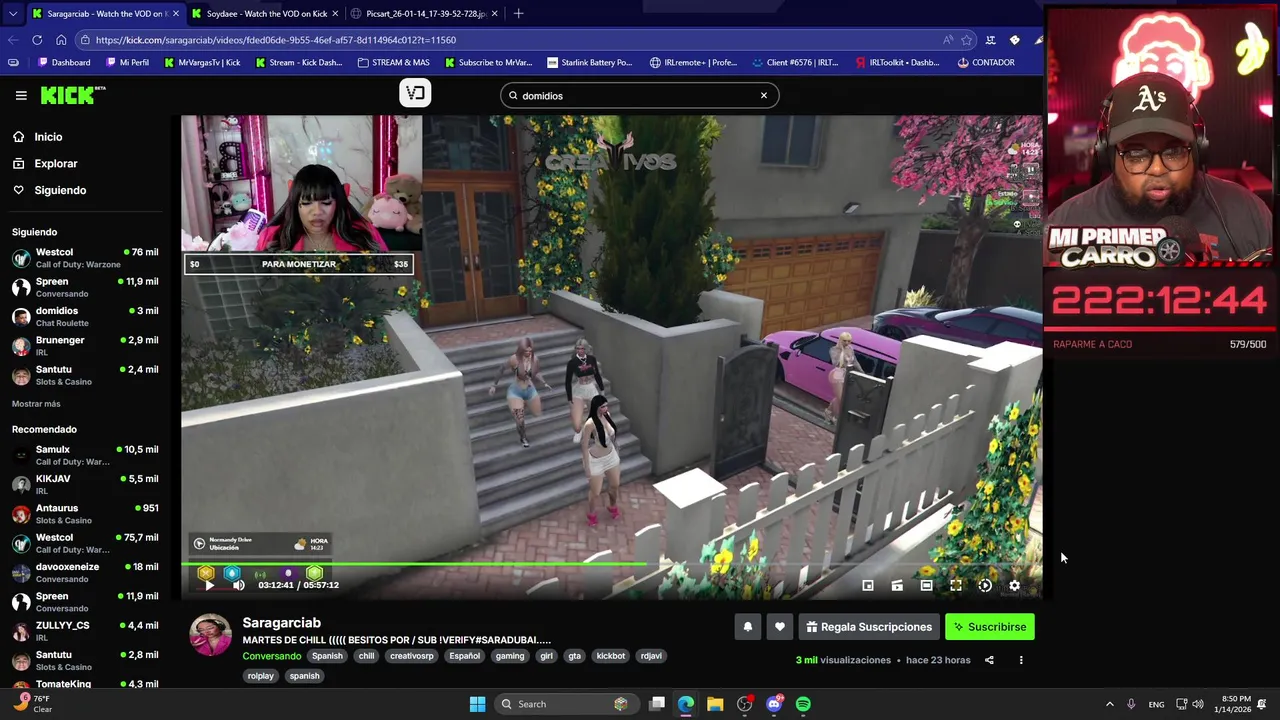The width and height of the screenshot is (1280, 720).
Task: Open Antaurus recommended channel
Action: click(84, 513)
